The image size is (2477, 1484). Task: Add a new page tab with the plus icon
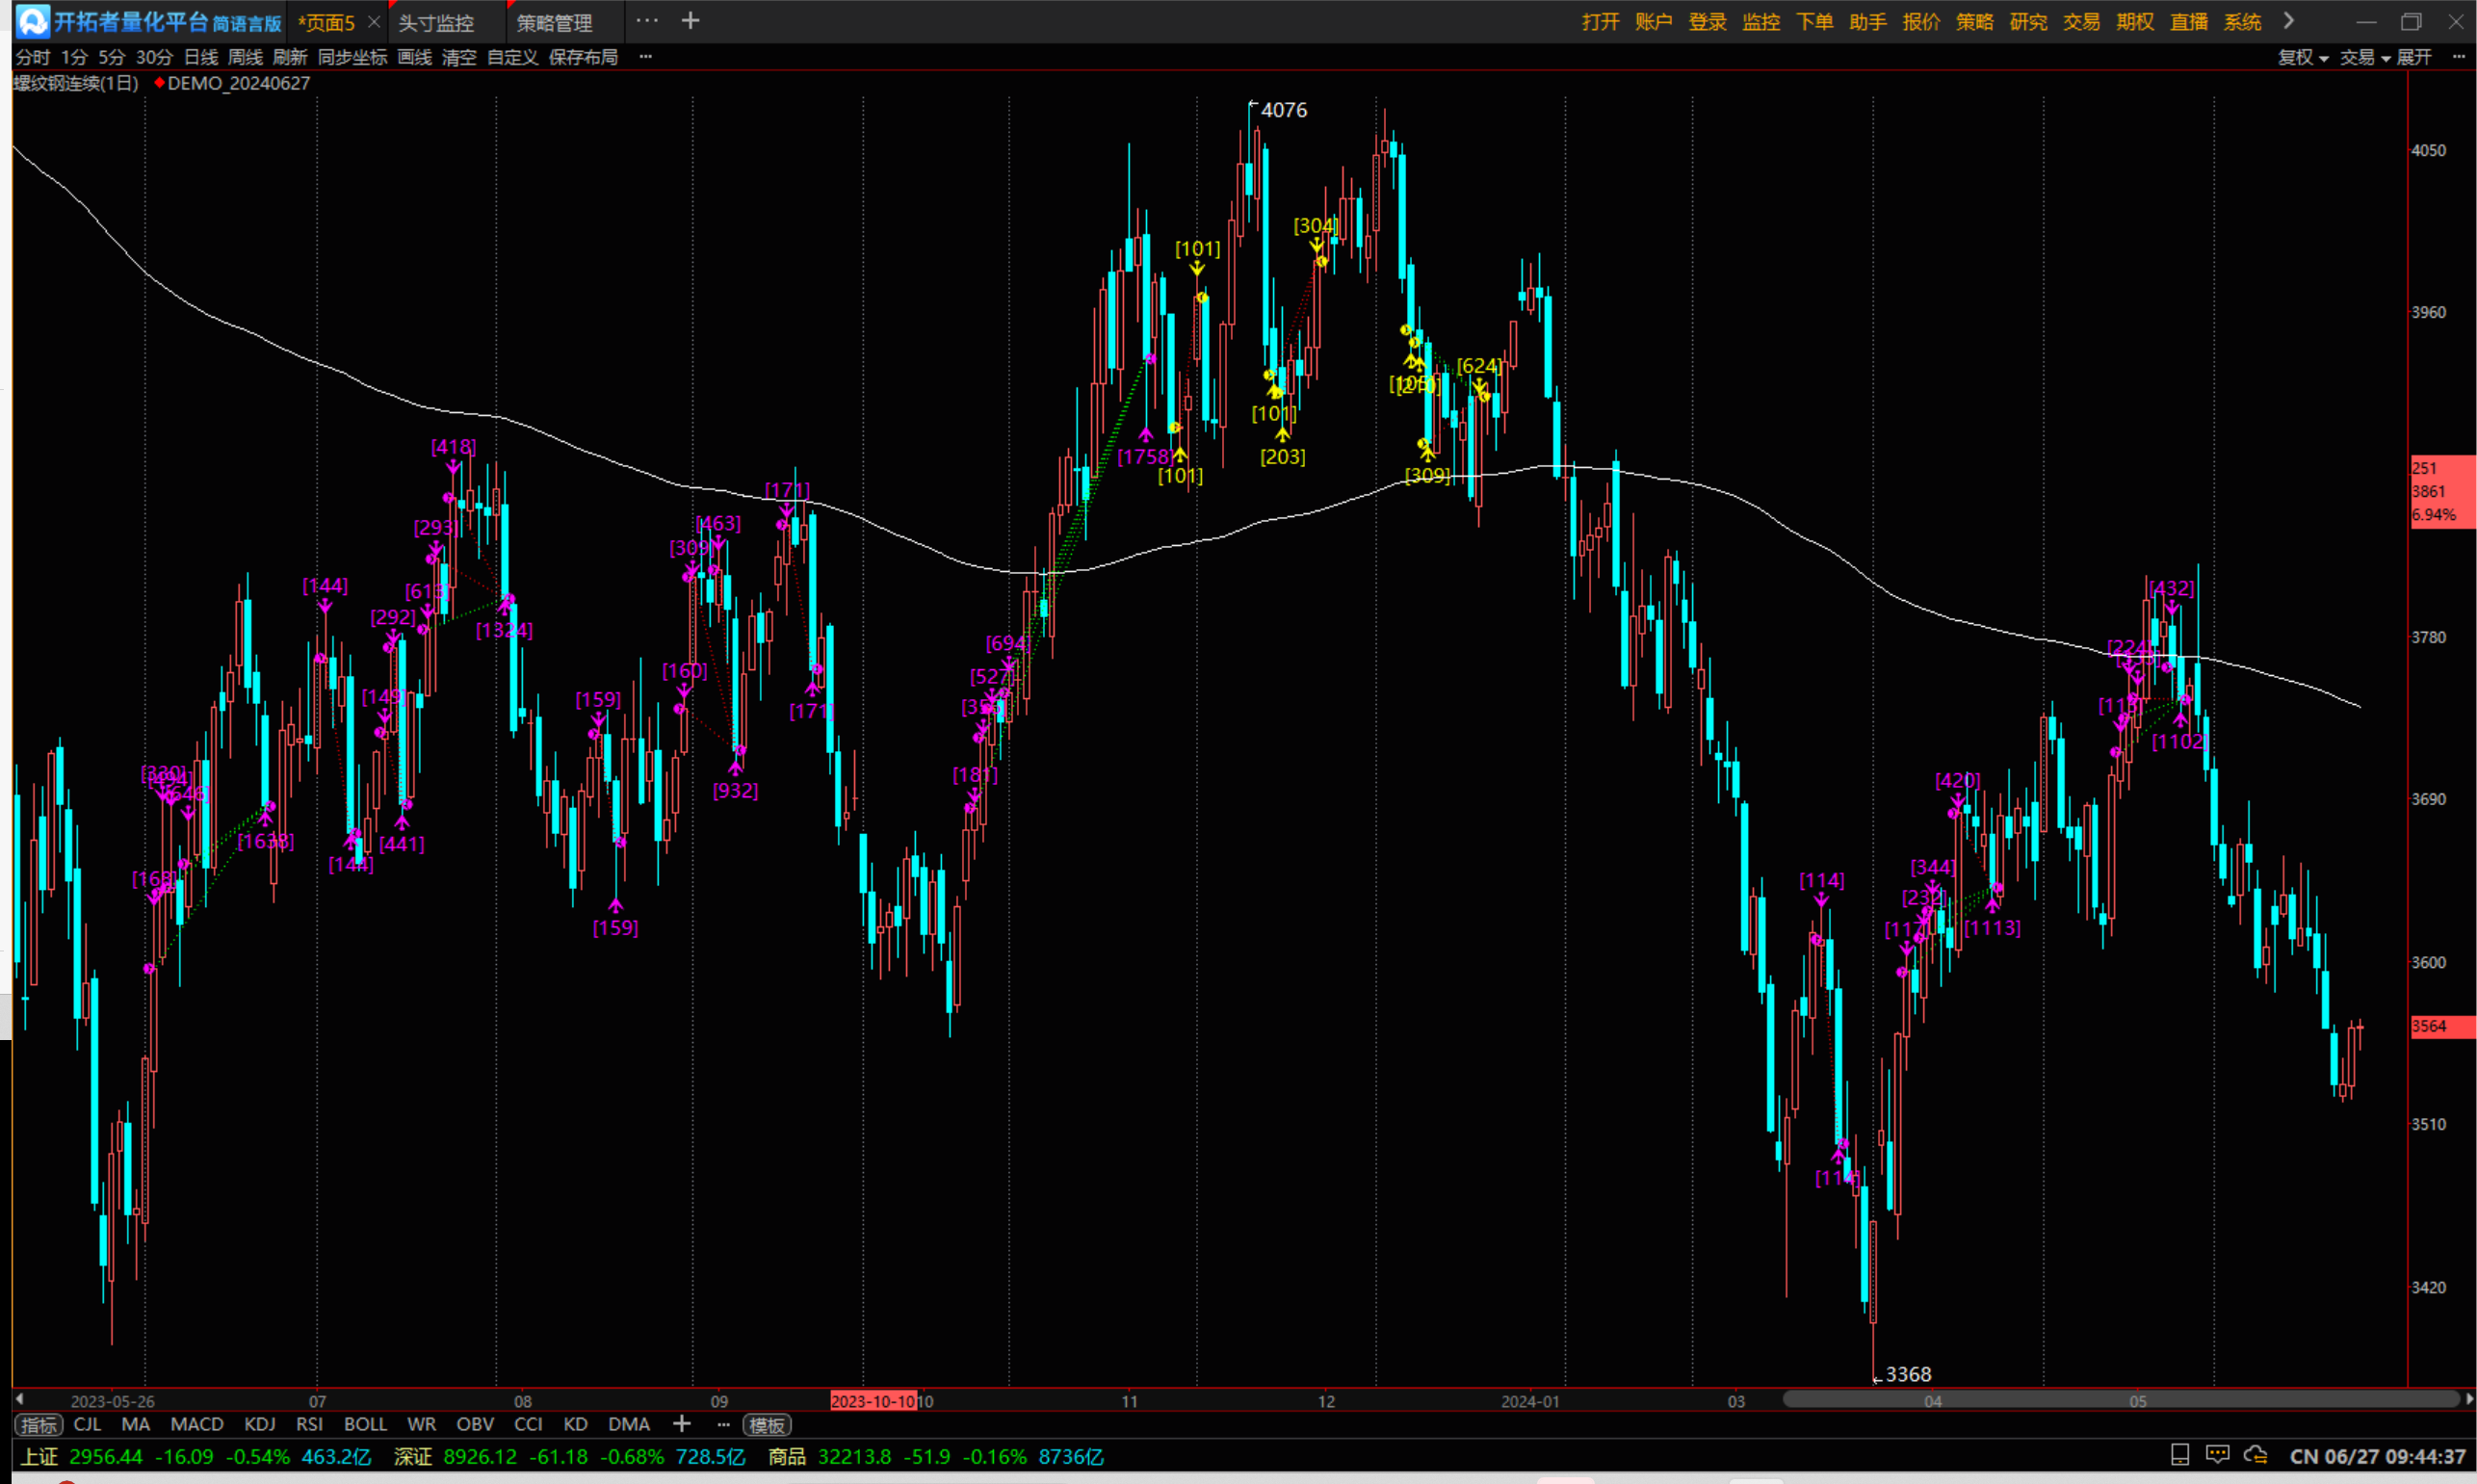tap(690, 20)
